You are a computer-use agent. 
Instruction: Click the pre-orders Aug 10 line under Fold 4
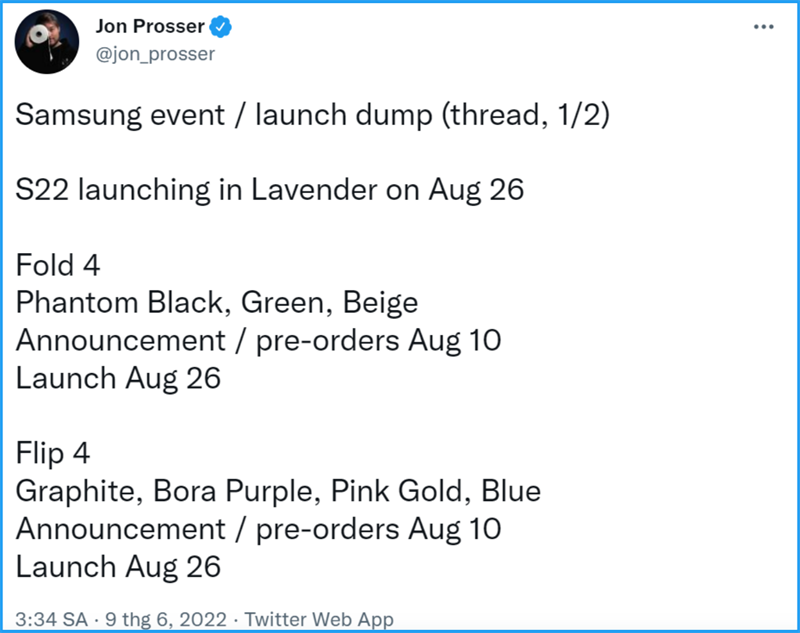pos(258,340)
